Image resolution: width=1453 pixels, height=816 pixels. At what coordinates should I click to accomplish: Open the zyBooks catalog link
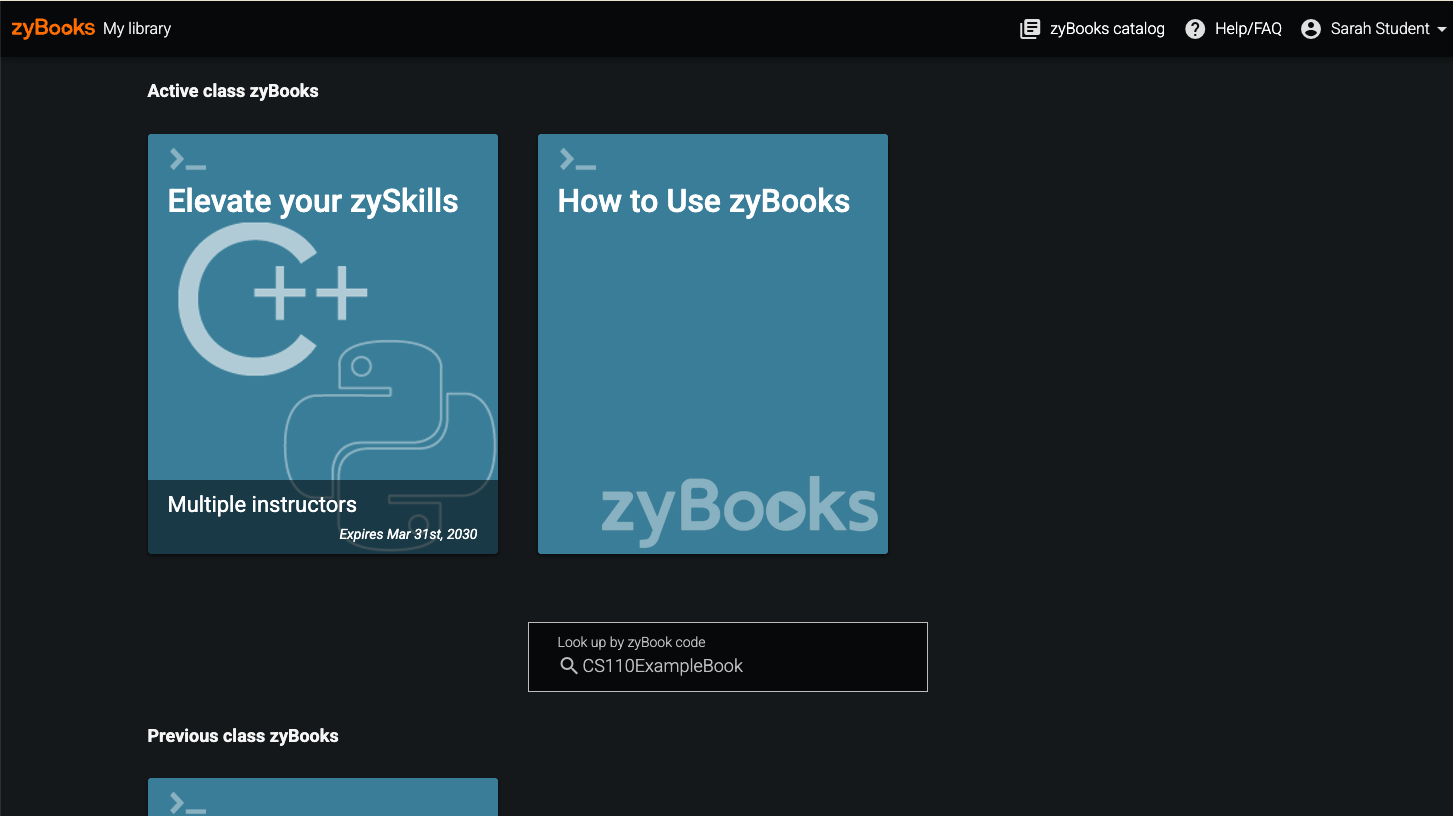click(x=1092, y=29)
